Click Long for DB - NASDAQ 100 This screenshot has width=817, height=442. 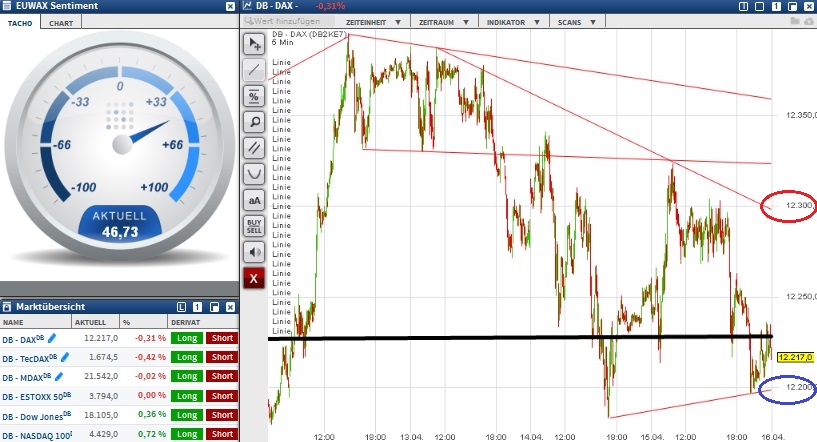click(187, 434)
